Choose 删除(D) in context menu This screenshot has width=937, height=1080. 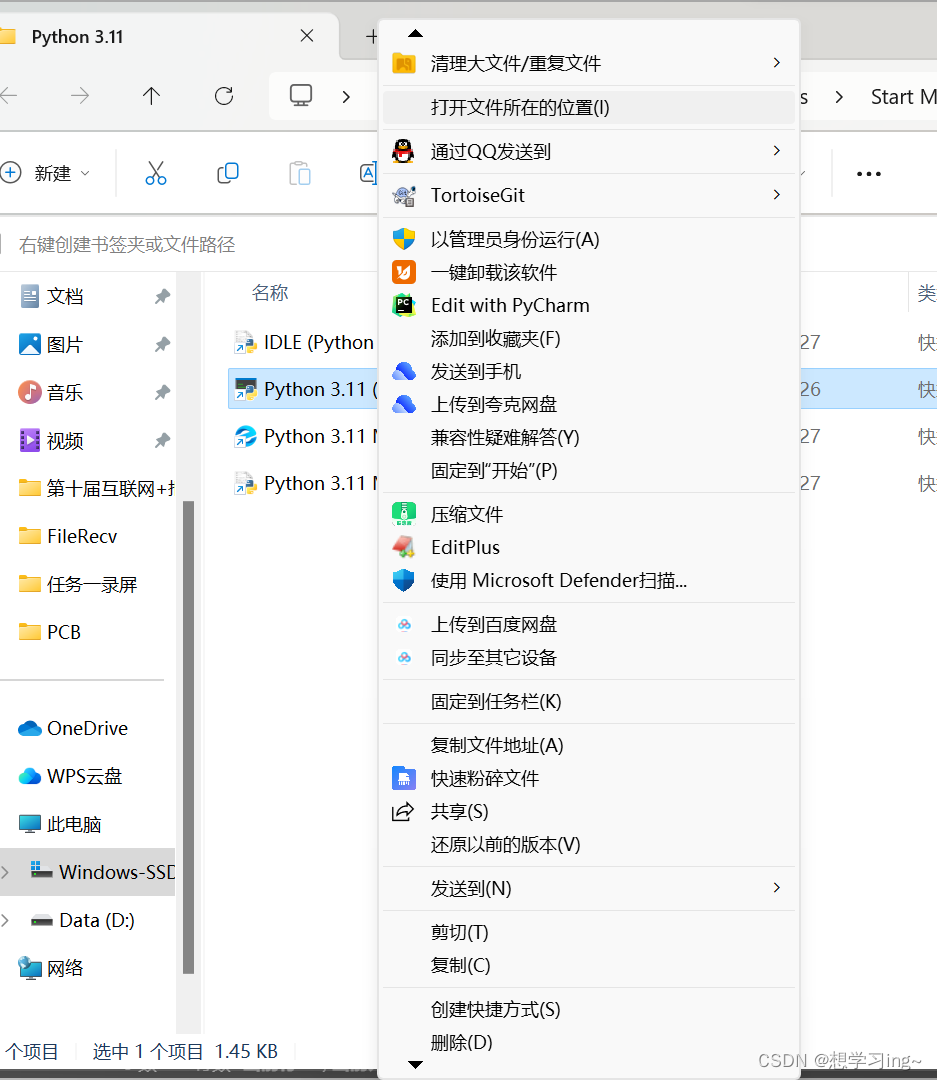pos(589,1043)
